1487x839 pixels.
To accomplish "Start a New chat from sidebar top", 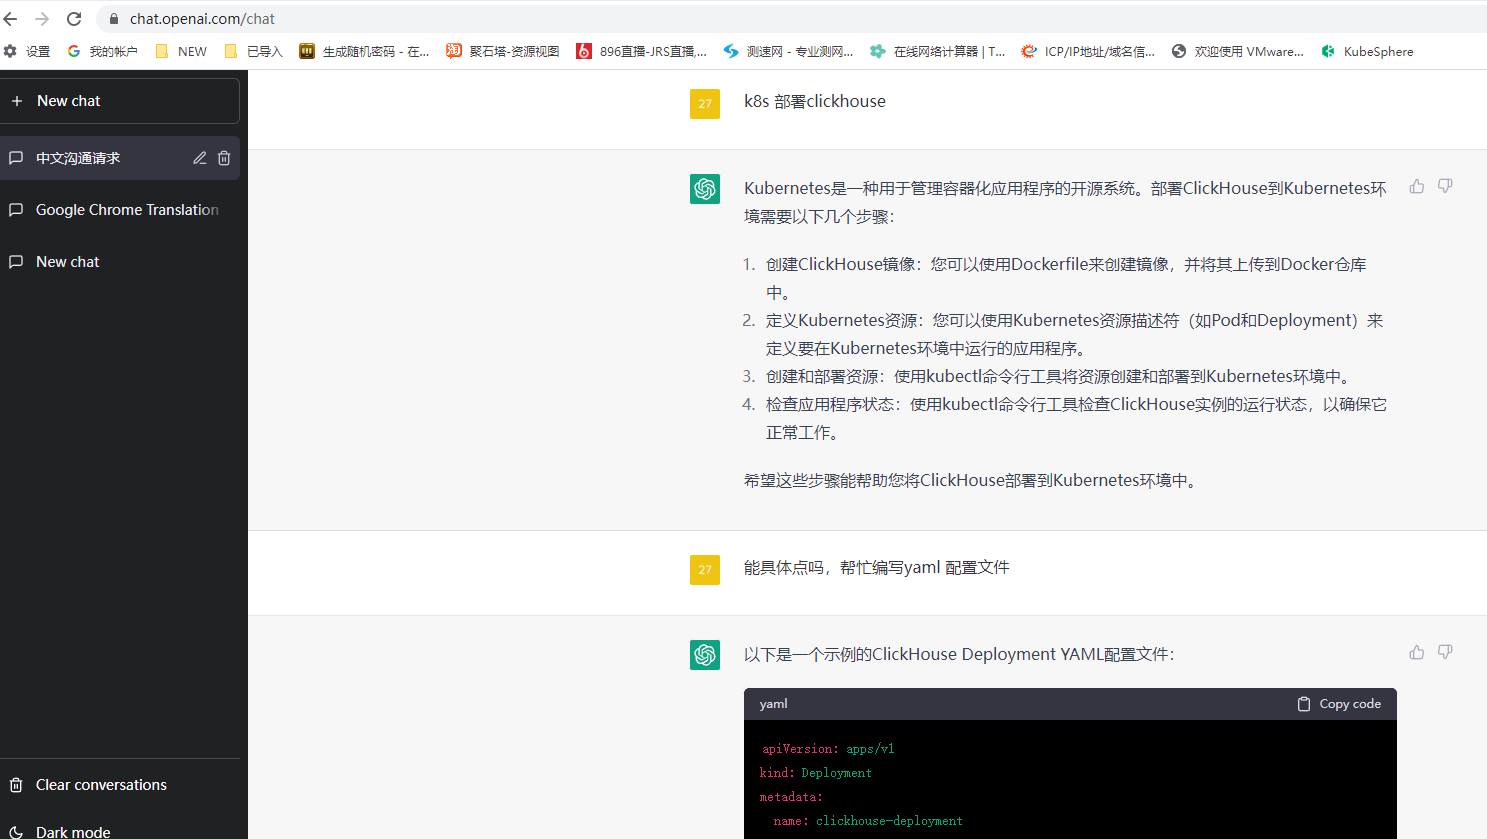I will pos(120,101).
